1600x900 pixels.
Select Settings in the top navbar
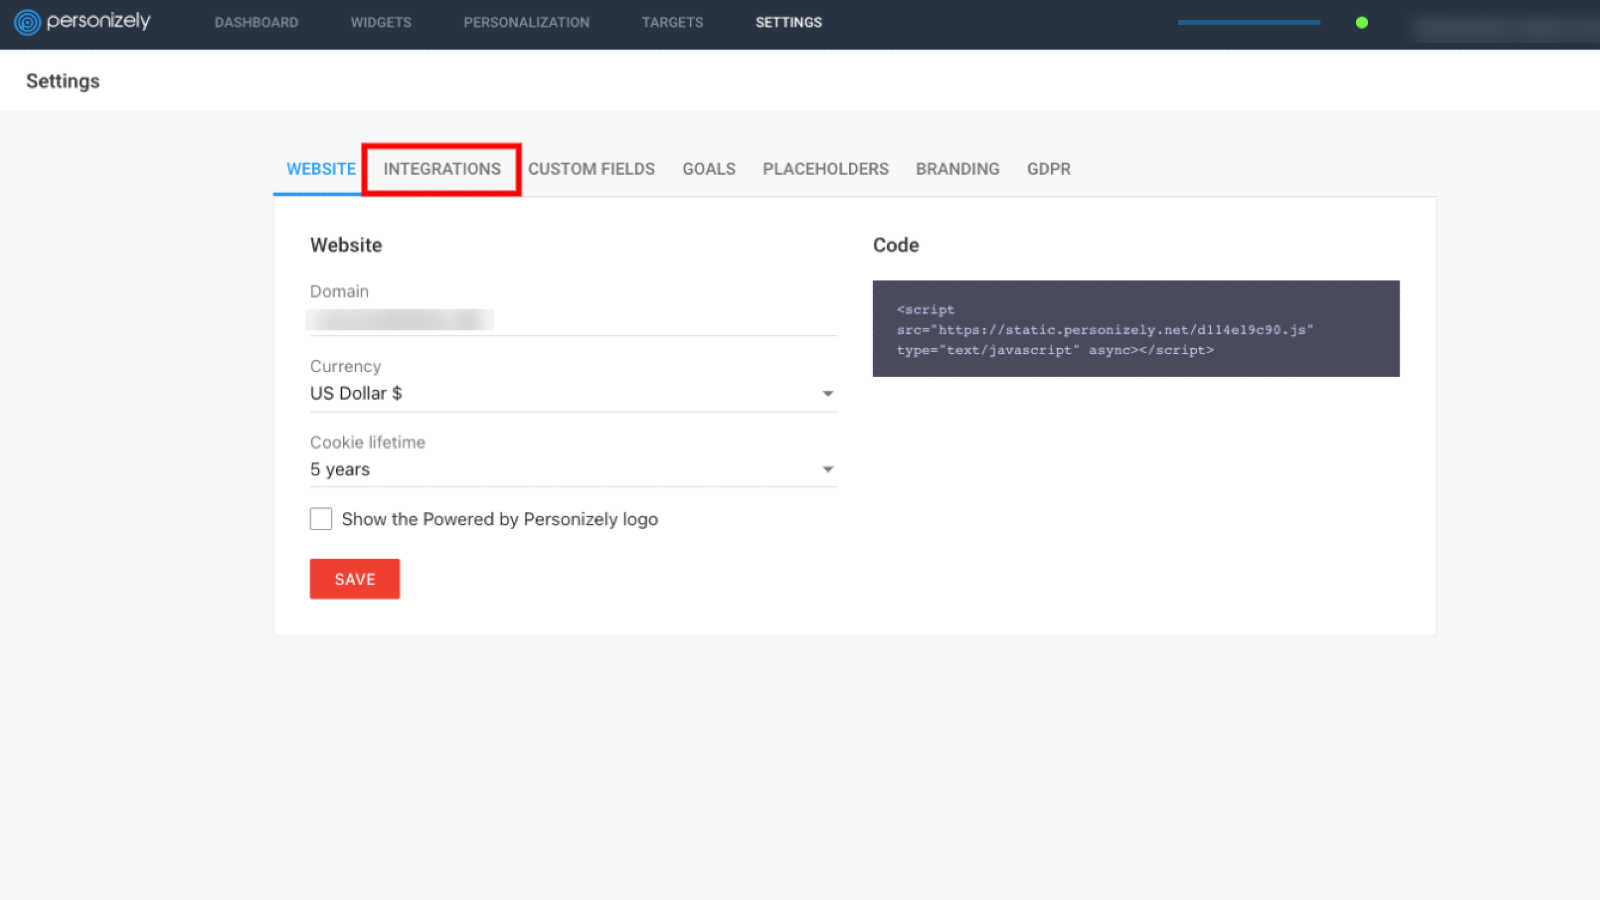788,22
